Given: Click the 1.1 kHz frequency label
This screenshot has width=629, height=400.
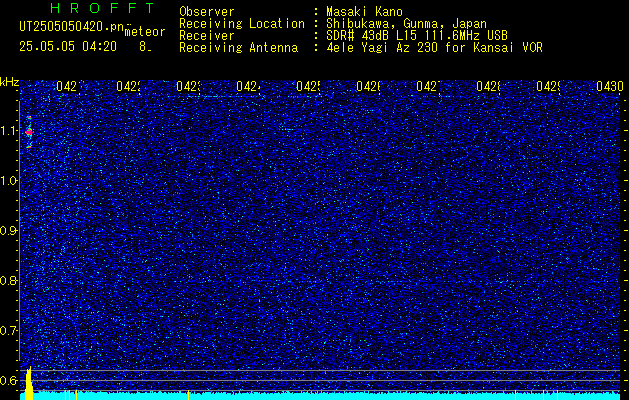Looking at the screenshot, I should pyautogui.click(x=10, y=130).
